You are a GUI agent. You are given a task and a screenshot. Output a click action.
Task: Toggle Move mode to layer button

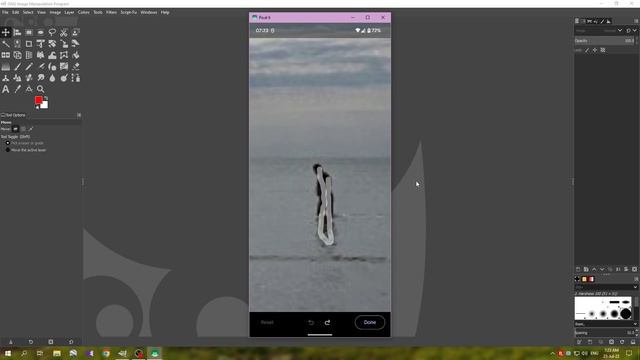point(16,129)
